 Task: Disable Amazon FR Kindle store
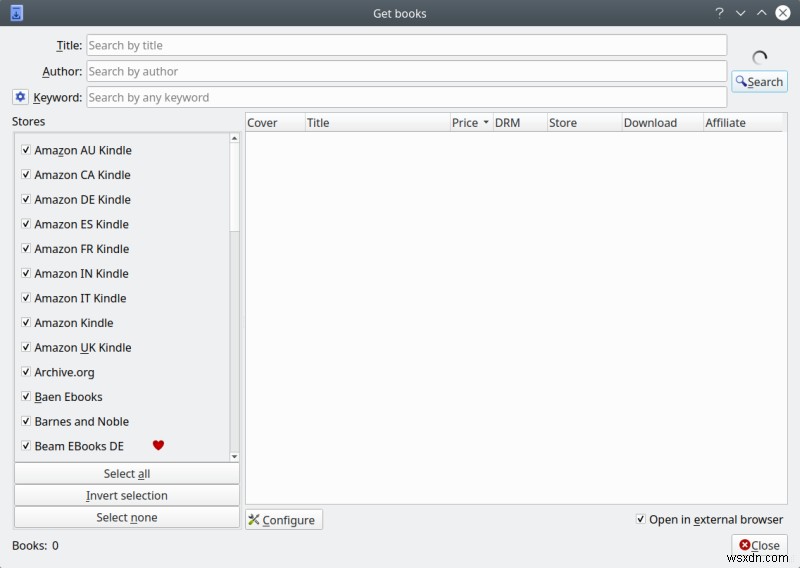(26, 248)
